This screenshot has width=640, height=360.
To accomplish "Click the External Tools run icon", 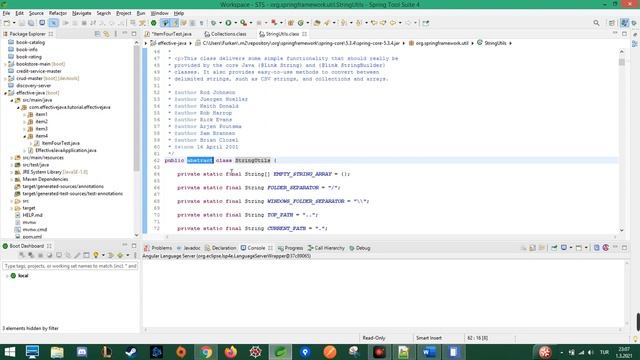I will click(x=244, y=23).
